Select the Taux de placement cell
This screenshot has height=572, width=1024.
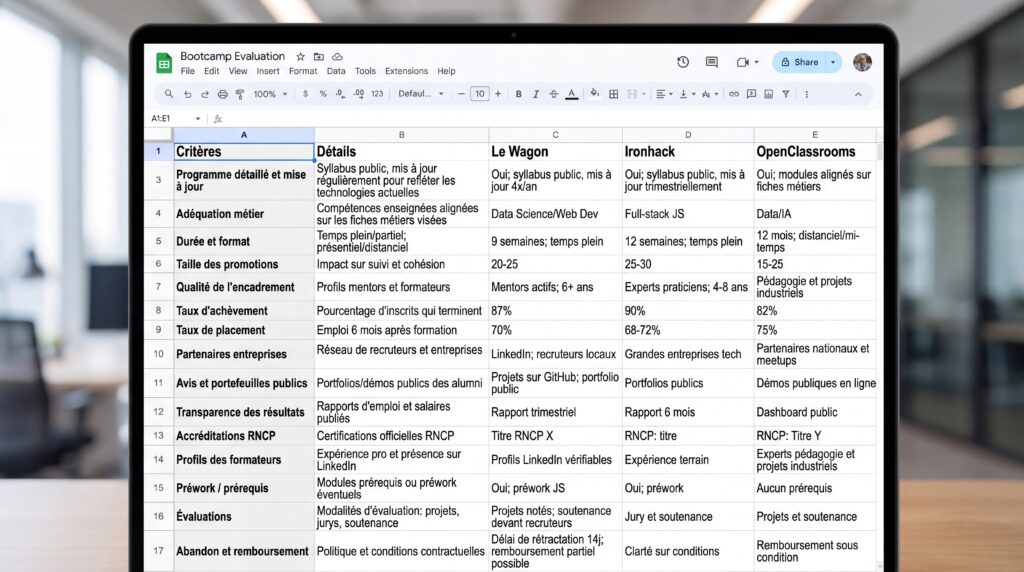coord(244,330)
